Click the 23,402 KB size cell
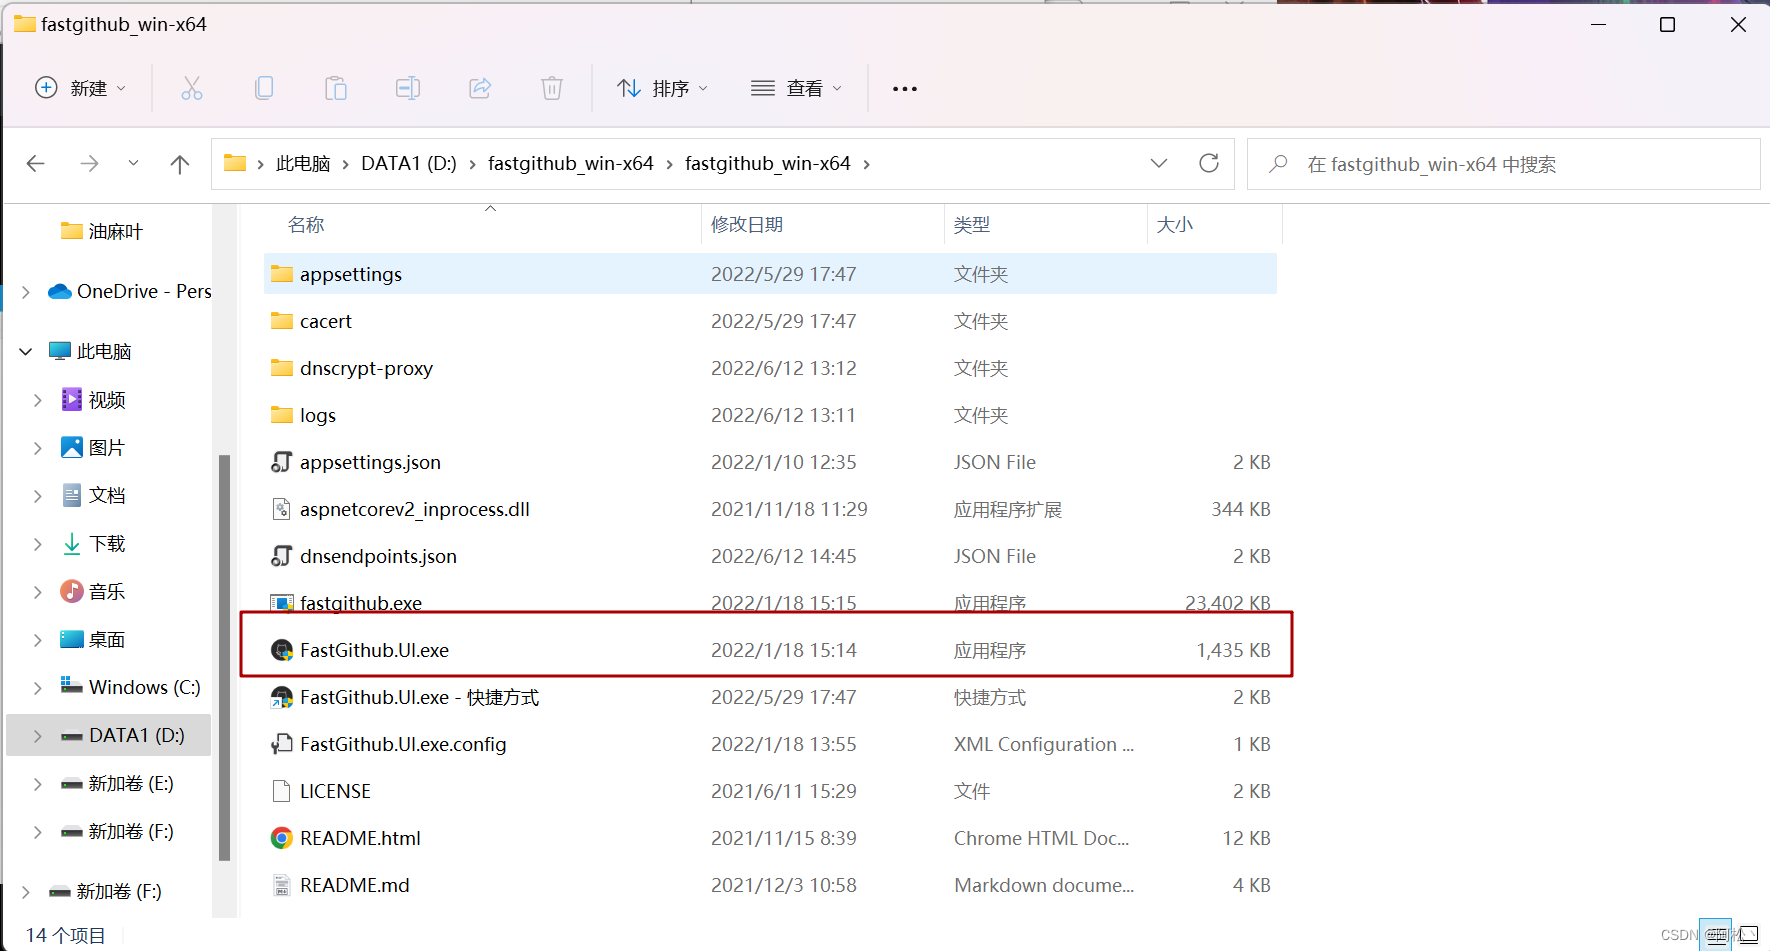The width and height of the screenshot is (1770, 951). tap(1228, 603)
